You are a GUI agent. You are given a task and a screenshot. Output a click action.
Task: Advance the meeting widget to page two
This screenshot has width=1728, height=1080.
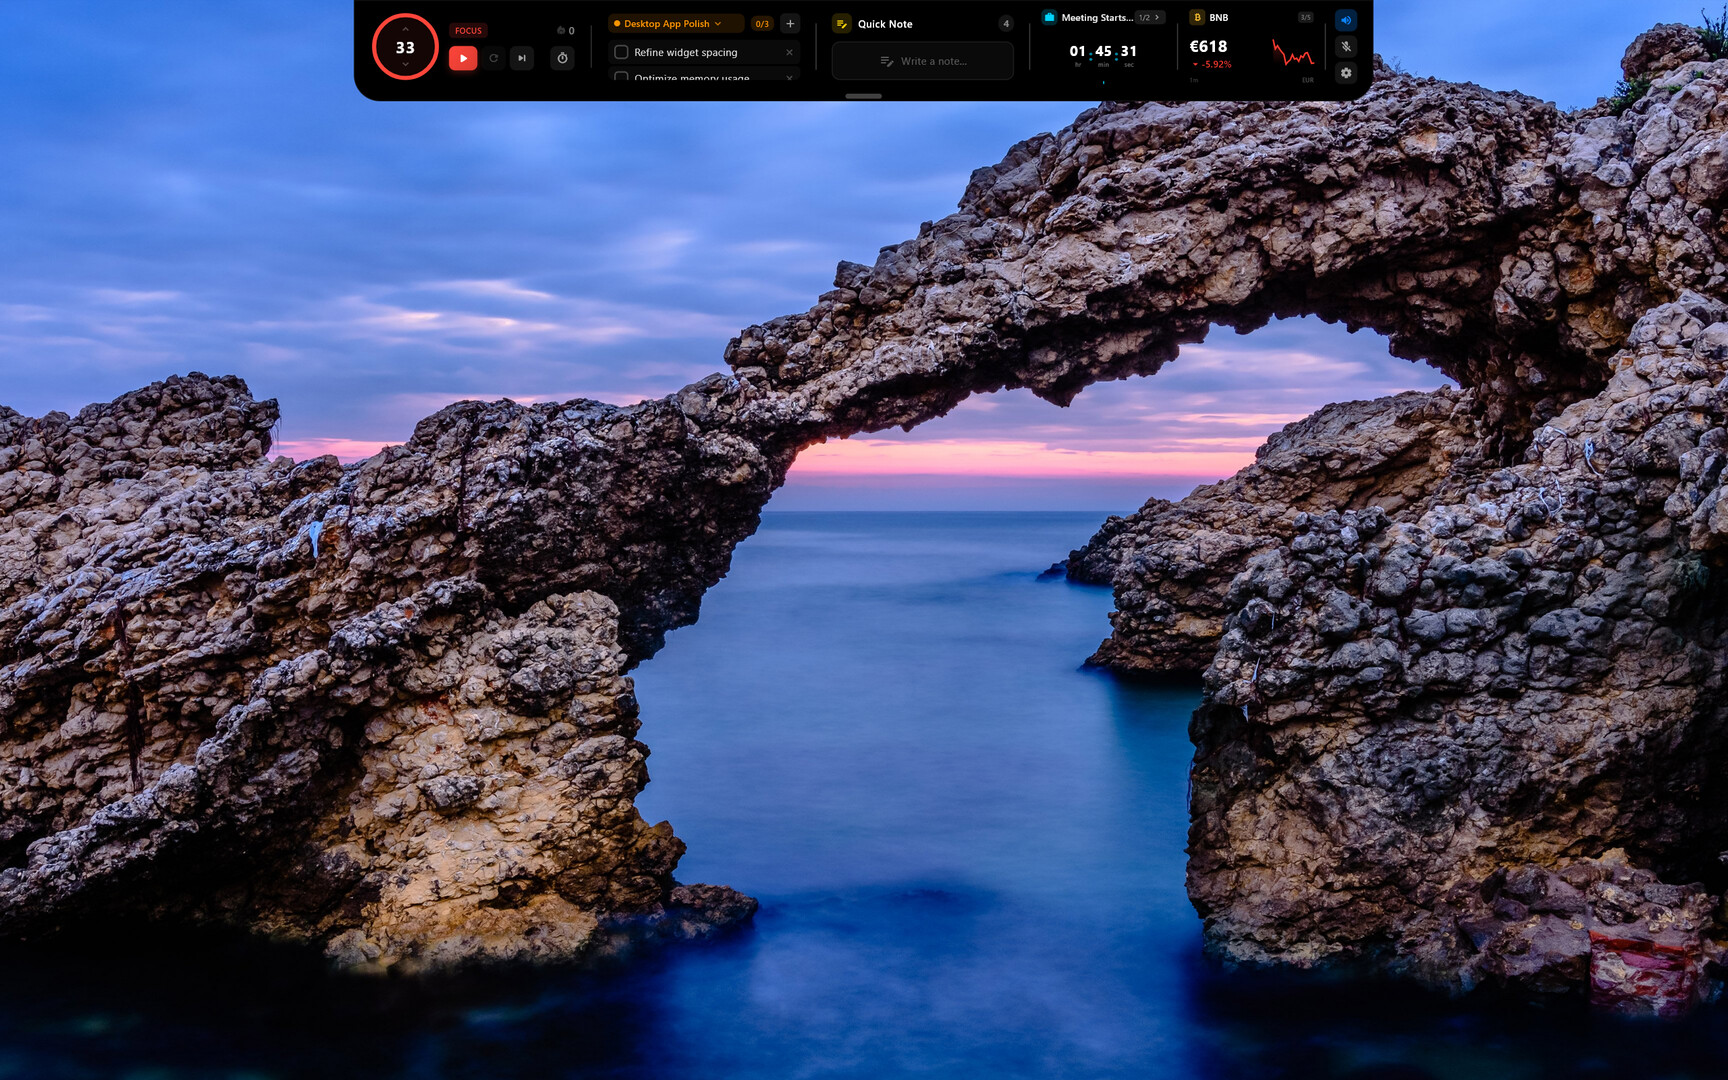(1158, 17)
